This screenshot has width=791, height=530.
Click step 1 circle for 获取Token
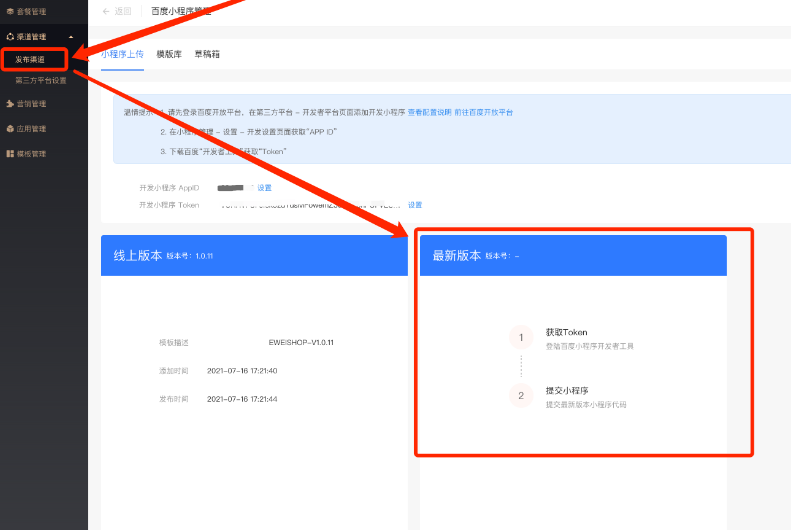521,337
